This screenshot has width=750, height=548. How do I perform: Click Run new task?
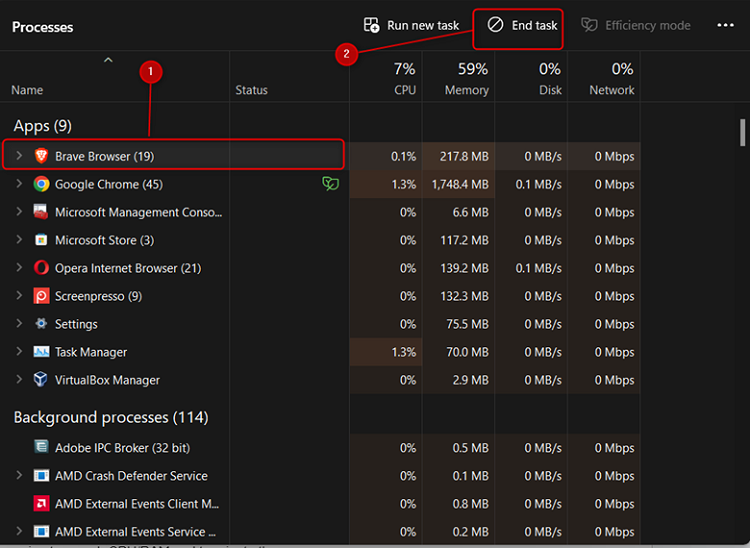coord(411,25)
